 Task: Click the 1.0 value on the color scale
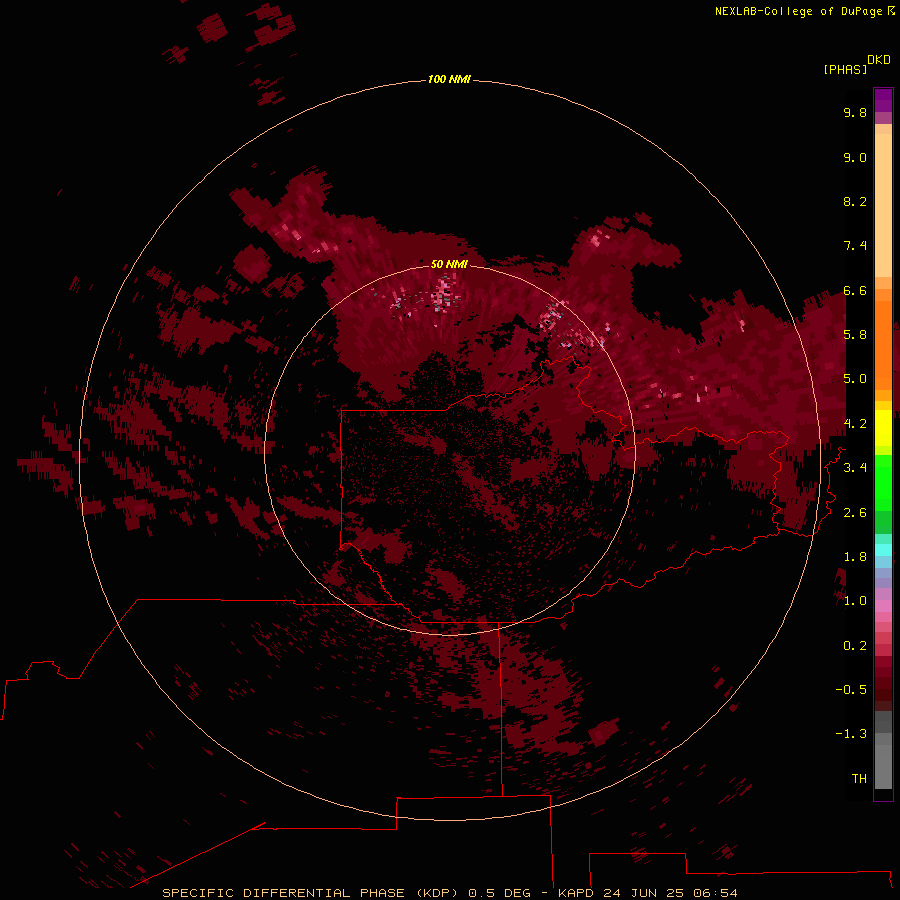855,601
